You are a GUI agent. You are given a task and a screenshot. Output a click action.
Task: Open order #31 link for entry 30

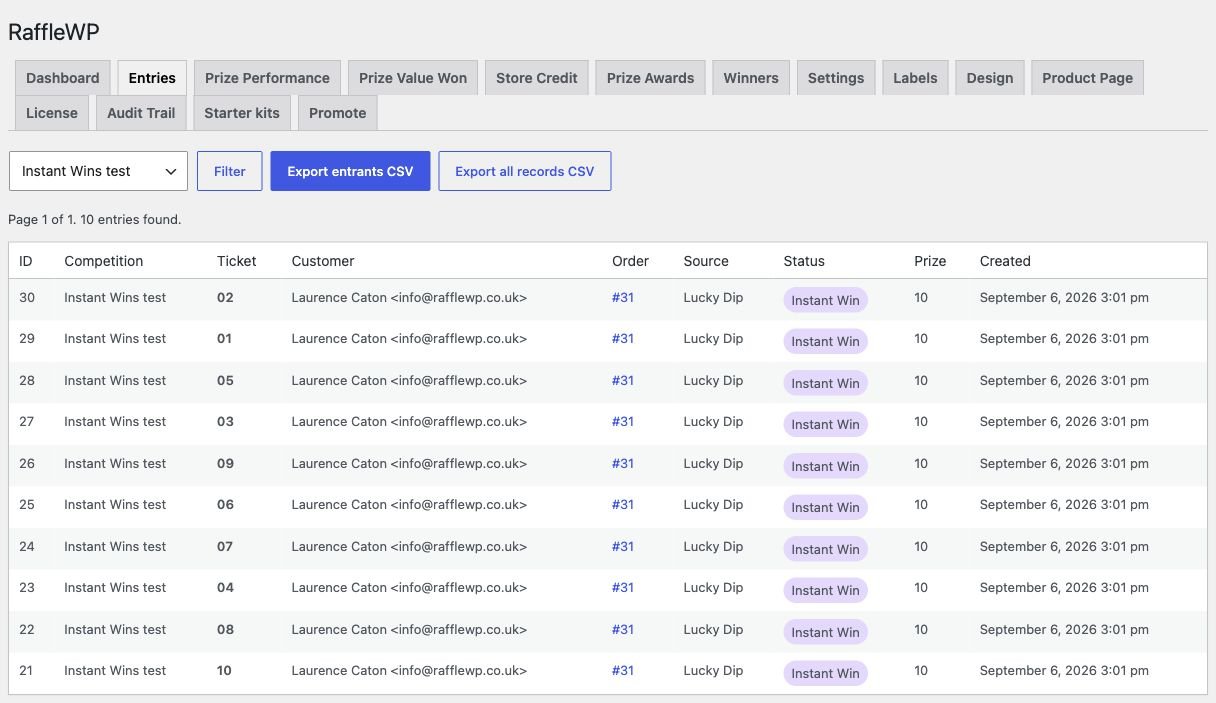623,297
